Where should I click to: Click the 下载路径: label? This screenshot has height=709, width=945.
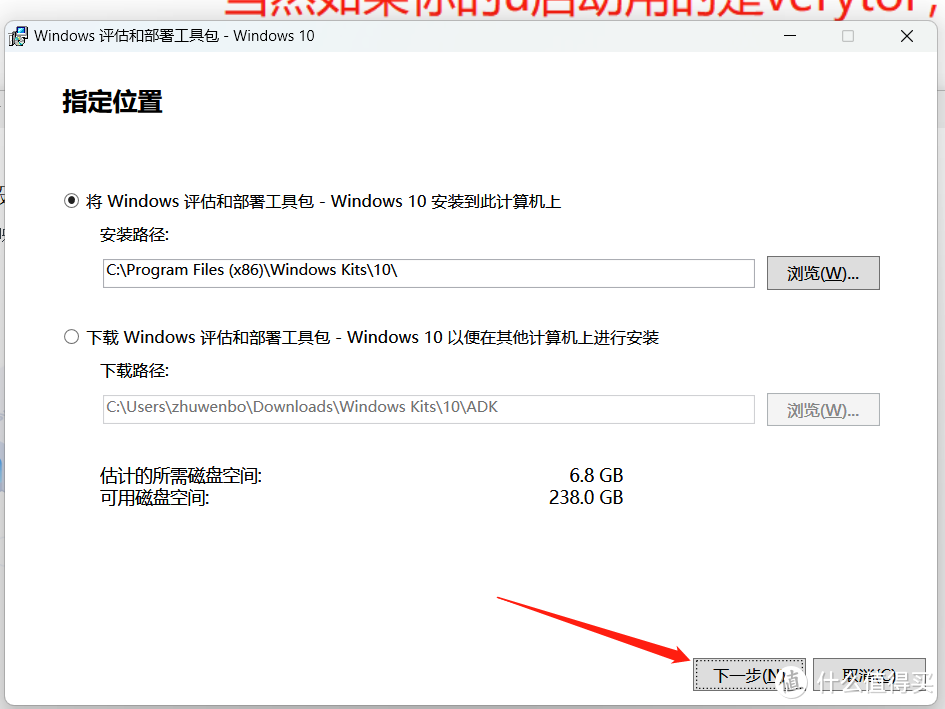[134, 371]
